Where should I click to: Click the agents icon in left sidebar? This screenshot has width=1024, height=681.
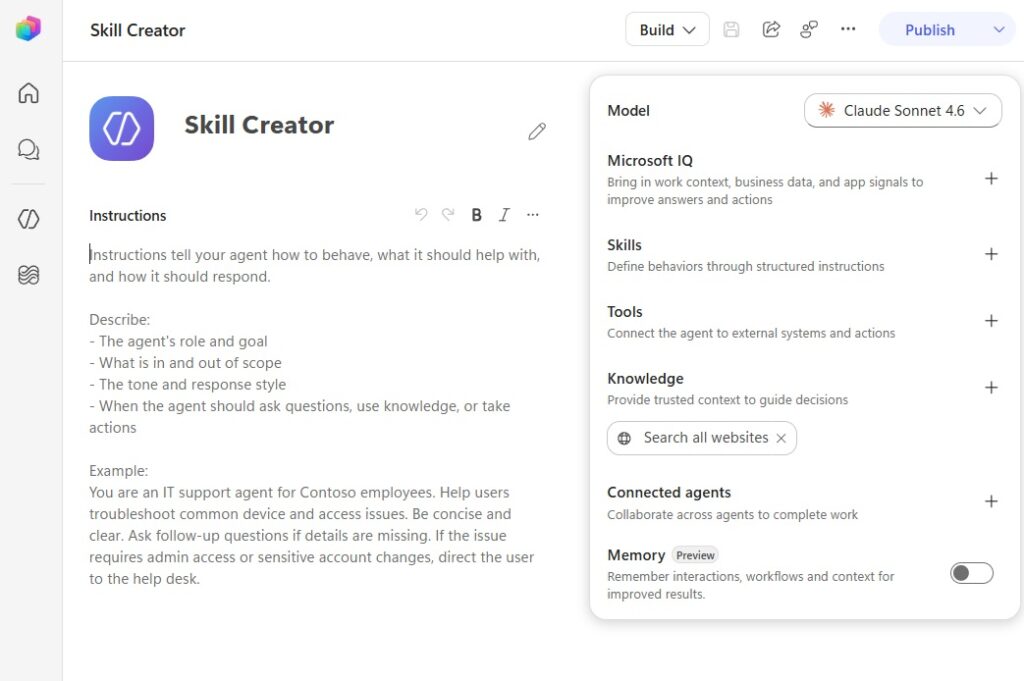click(x=28, y=219)
